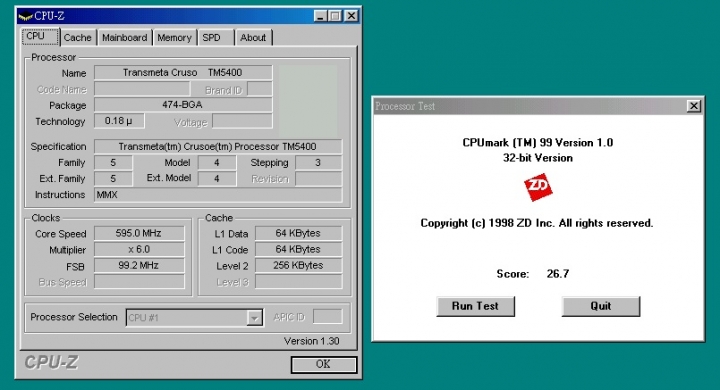Select the Memory tab
Image resolution: width=720 pixels, height=390 pixels.
point(174,38)
